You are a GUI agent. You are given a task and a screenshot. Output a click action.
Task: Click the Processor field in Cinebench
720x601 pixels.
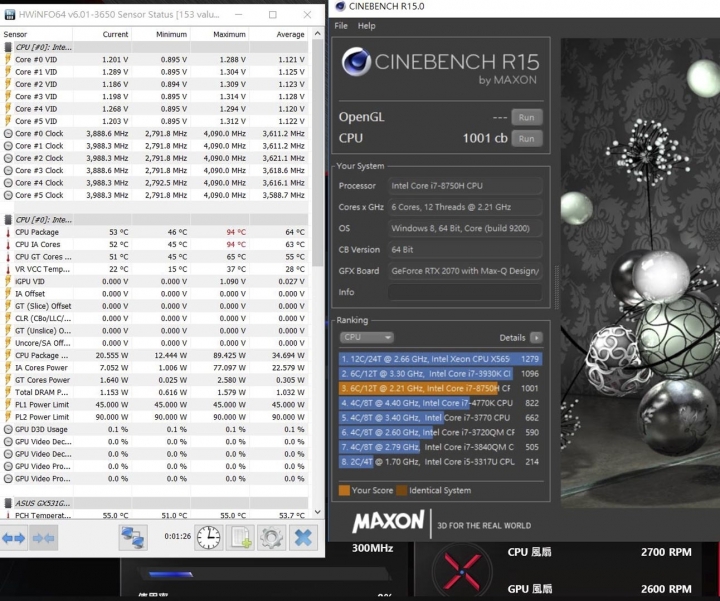pyautogui.click(x=465, y=185)
